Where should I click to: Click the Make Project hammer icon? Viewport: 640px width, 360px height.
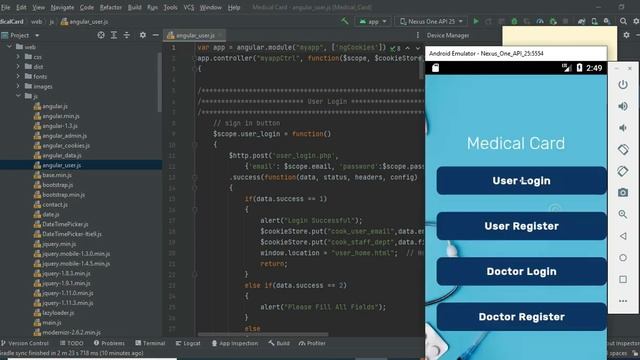[x=345, y=21]
